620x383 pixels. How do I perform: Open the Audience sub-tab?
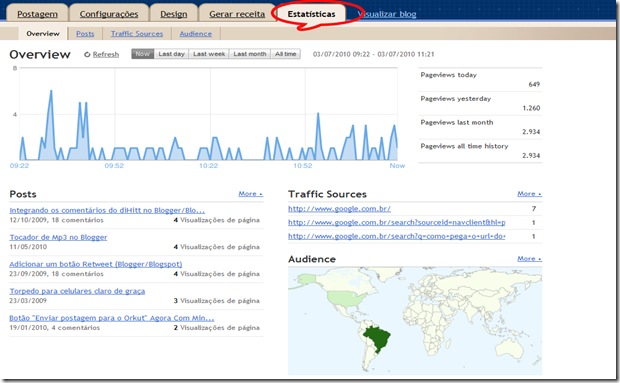click(195, 34)
